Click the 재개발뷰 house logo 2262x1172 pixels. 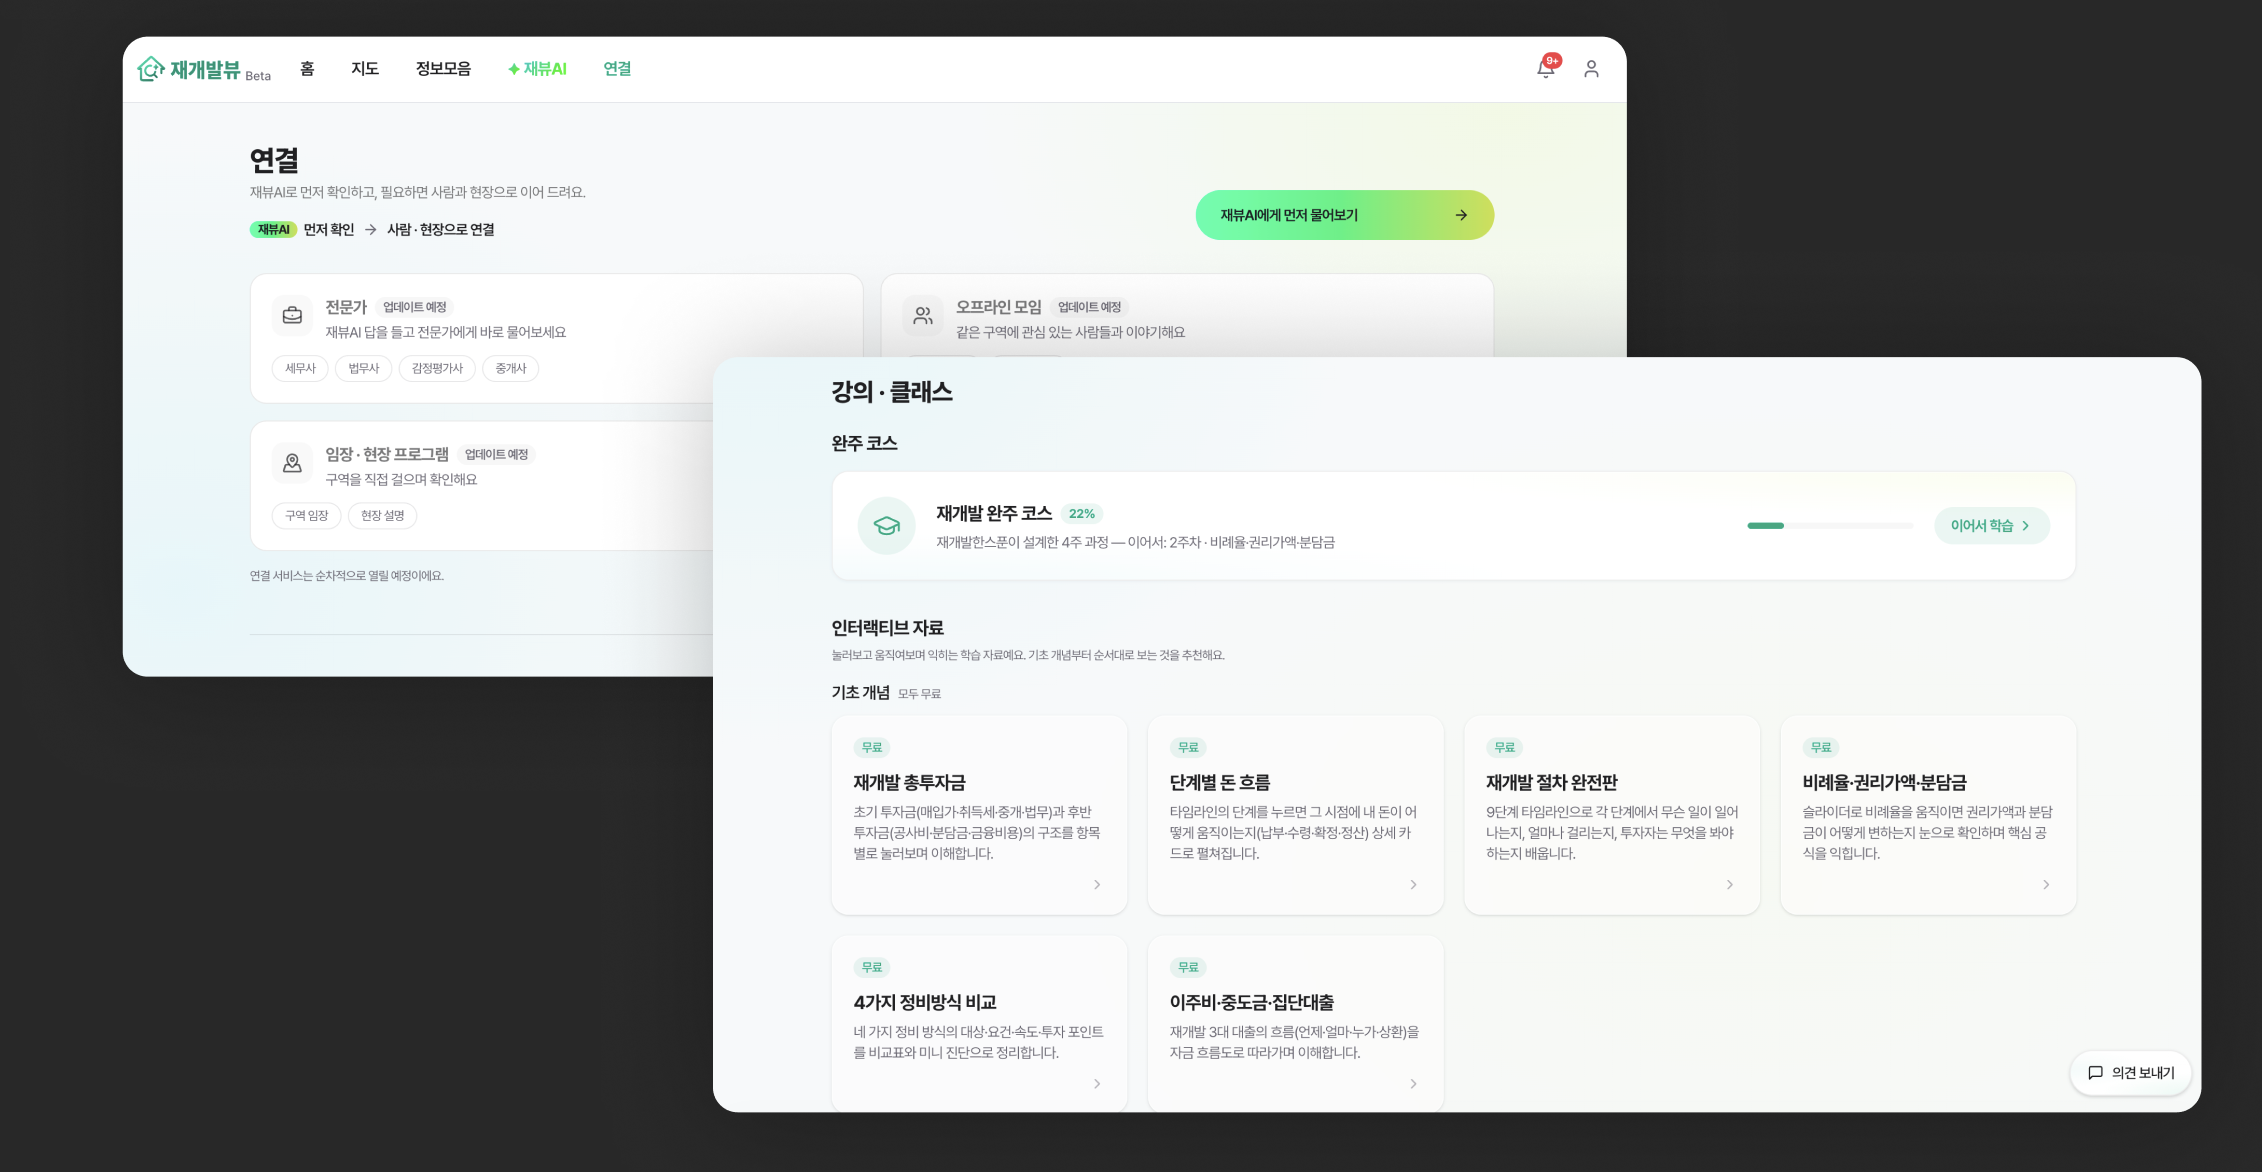pyautogui.click(x=151, y=69)
